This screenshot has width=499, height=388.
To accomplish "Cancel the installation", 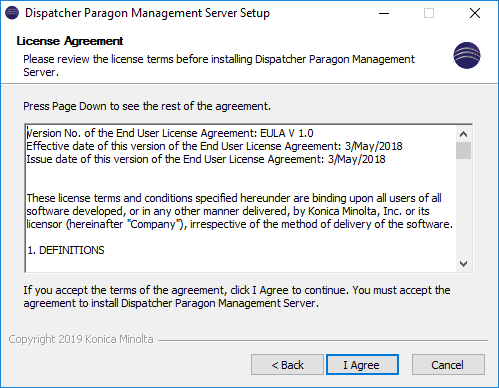I will [x=448, y=365].
